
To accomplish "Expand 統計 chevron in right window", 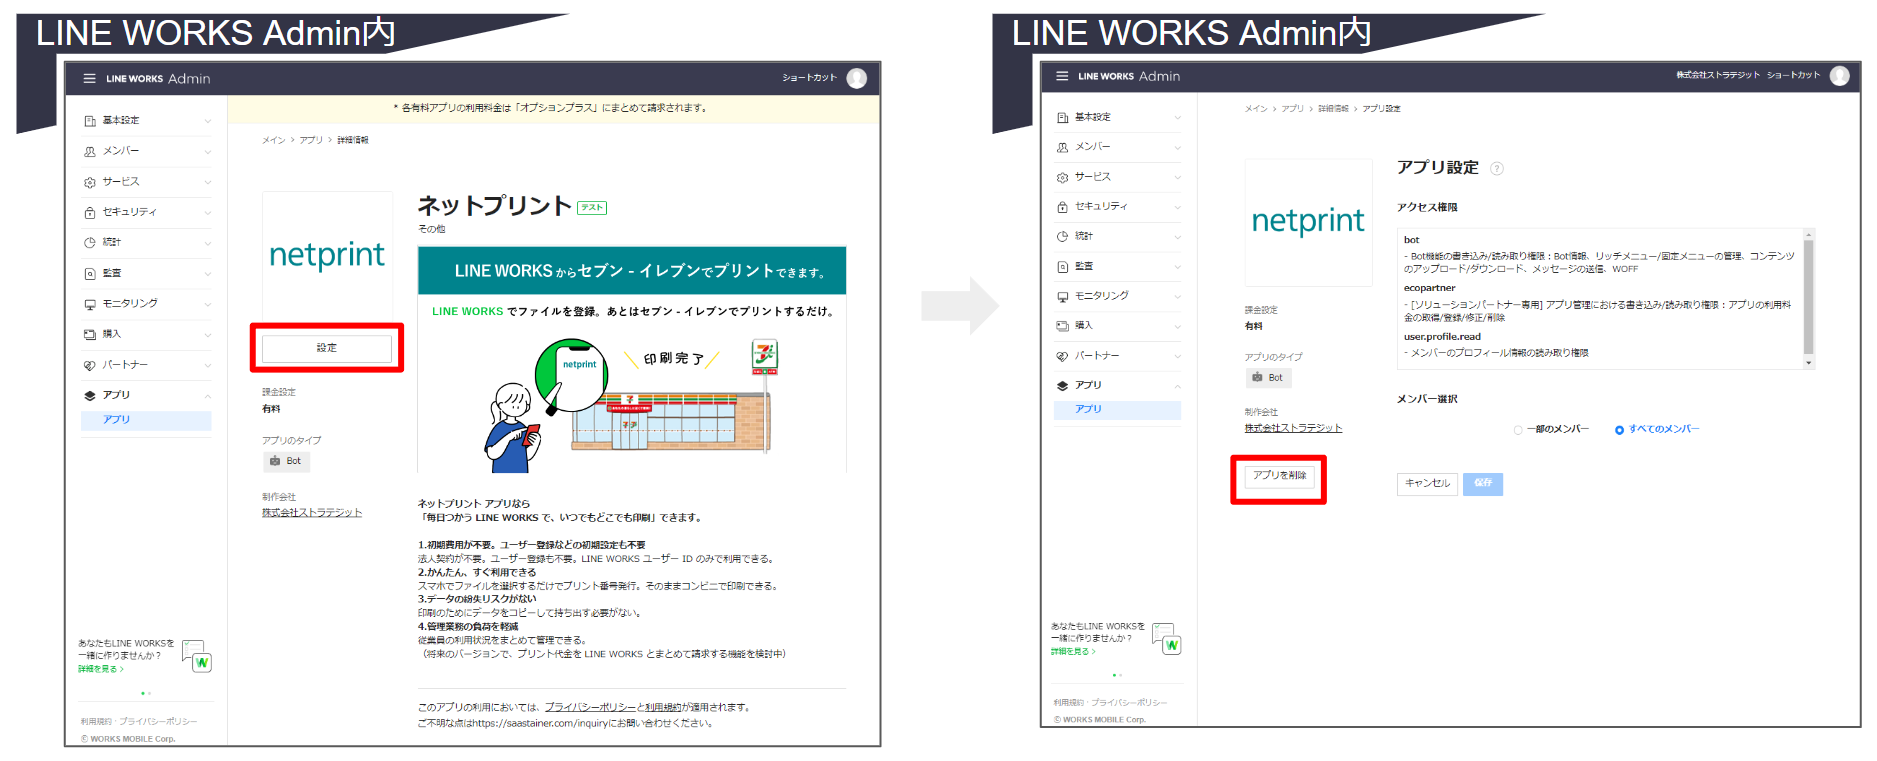I will [1178, 237].
